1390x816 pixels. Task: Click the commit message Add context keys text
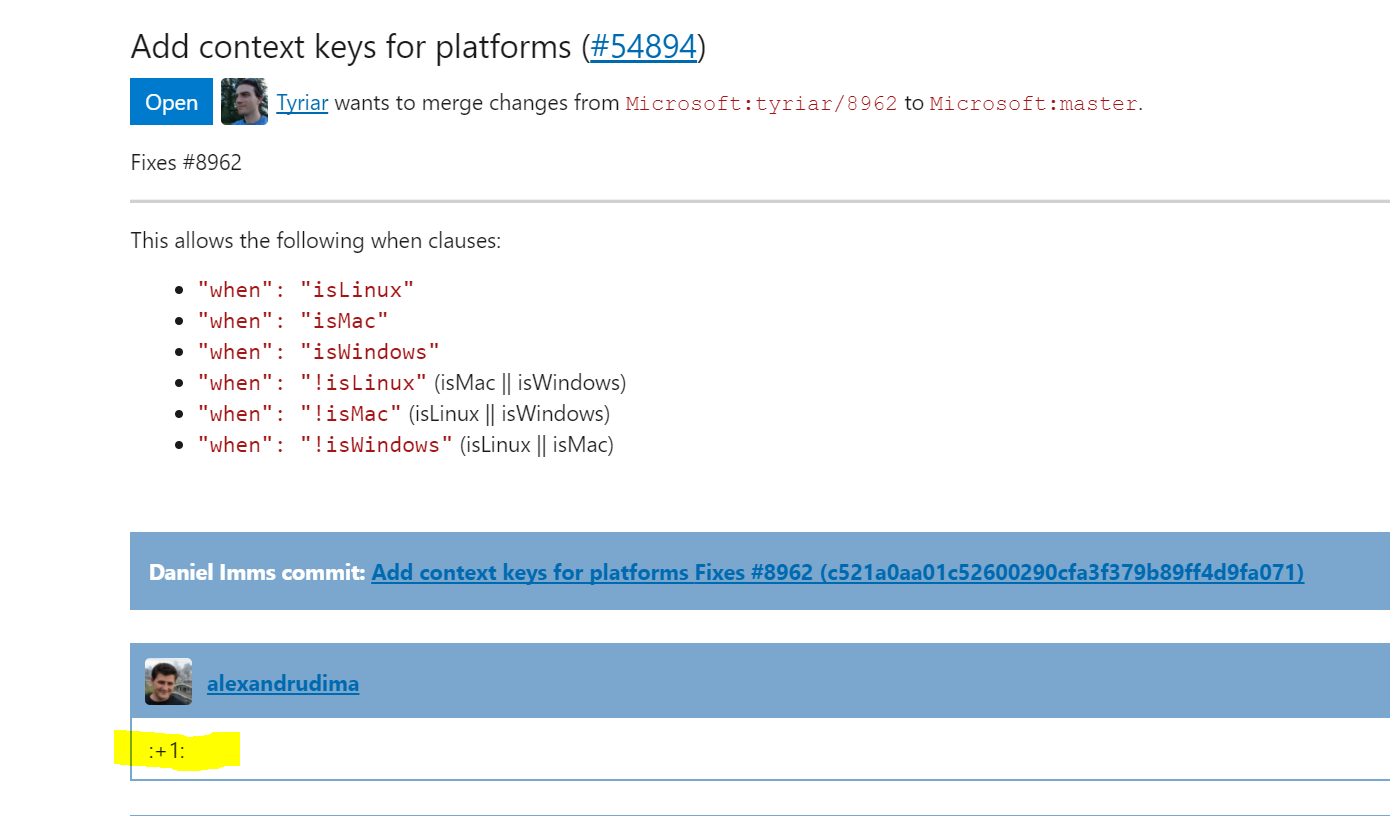[460, 572]
